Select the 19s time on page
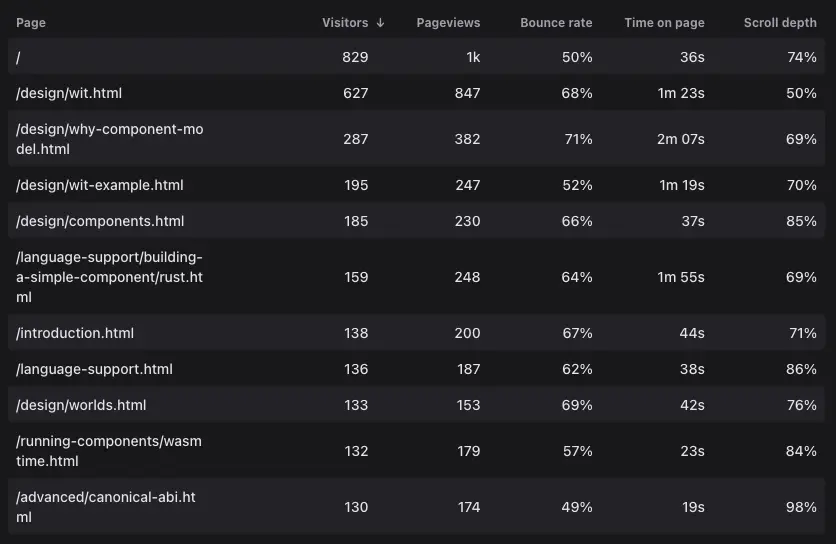The width and height of the screenshot is (836, 544). (693, 507)
